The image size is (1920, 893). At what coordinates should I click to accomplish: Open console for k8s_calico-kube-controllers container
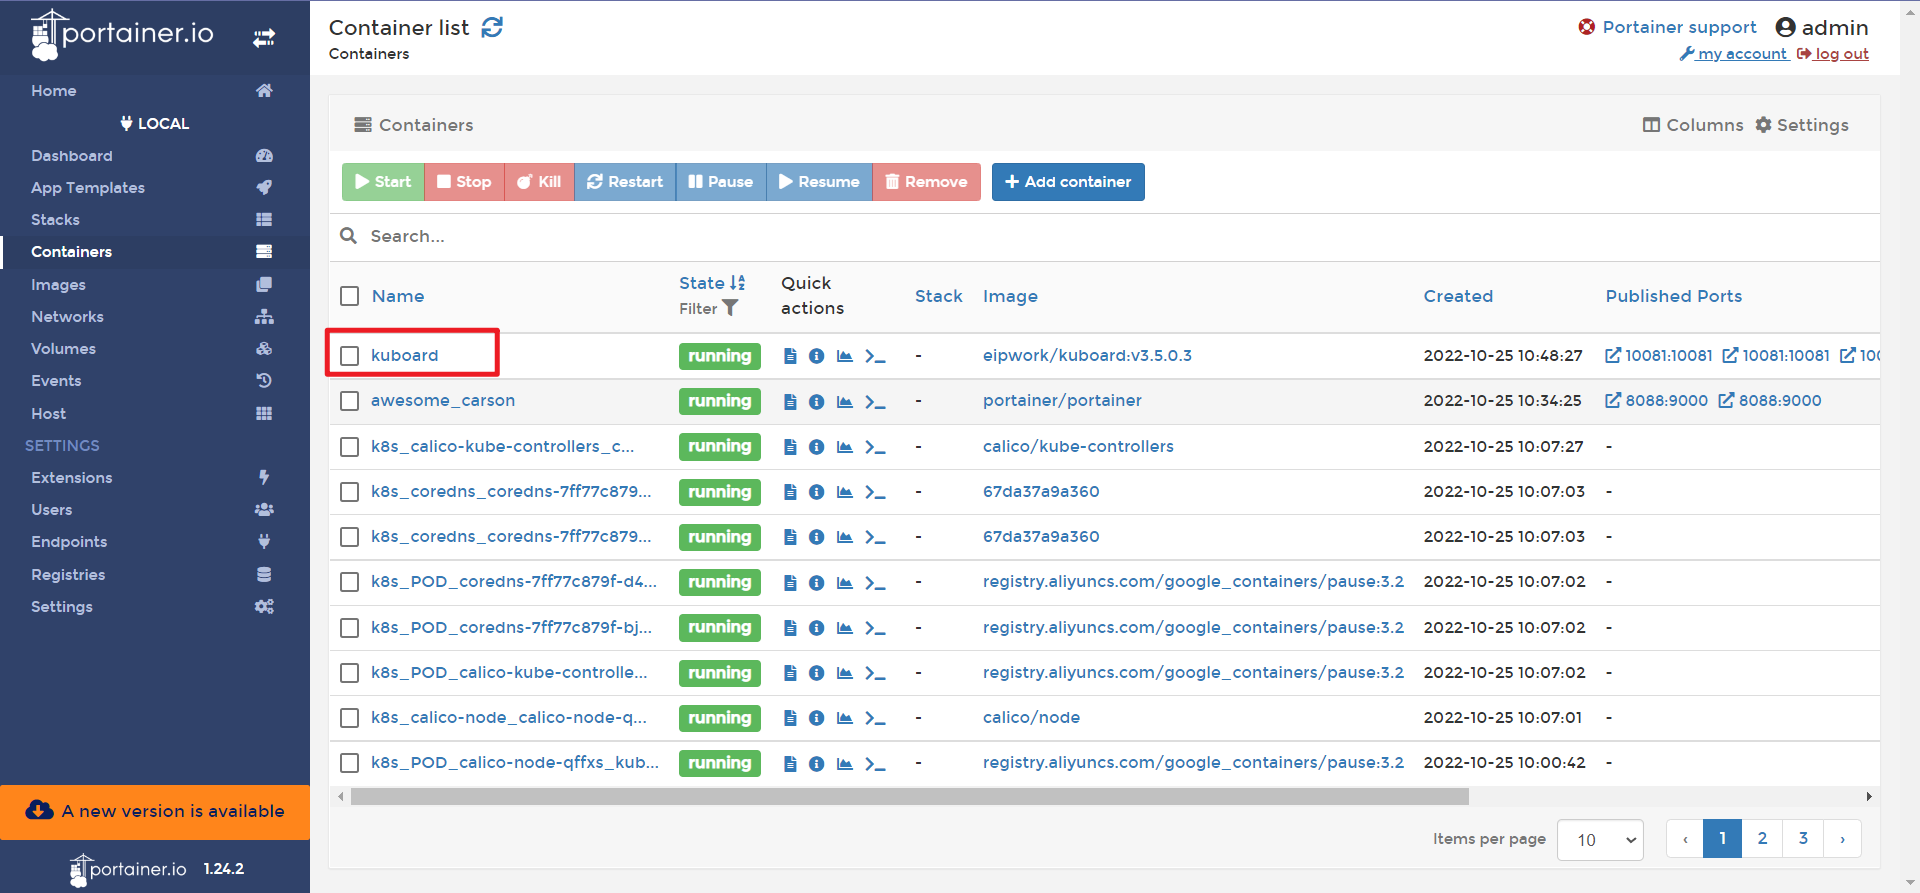pyautogui.click(x=875, y=447)
